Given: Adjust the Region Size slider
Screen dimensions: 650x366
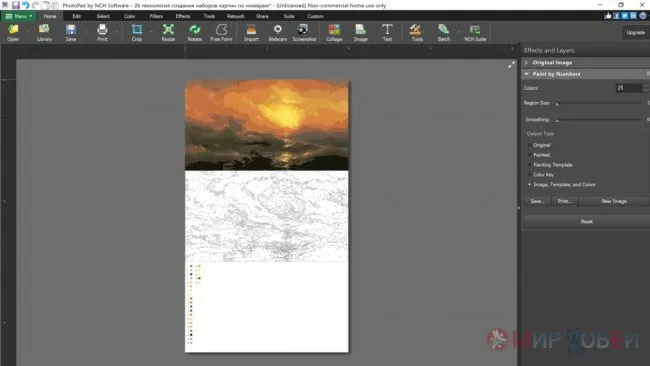Looking at the screenshot, I should point(599,103).
